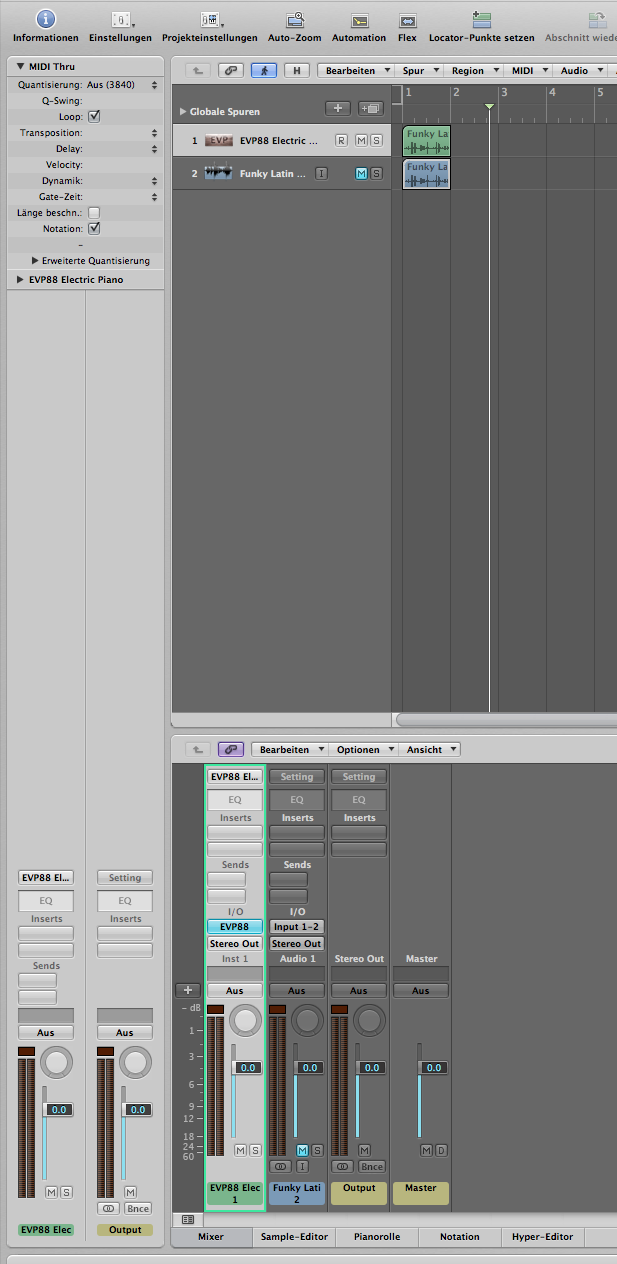Click the Automation toolbar icon

click(x=359, y=20)
